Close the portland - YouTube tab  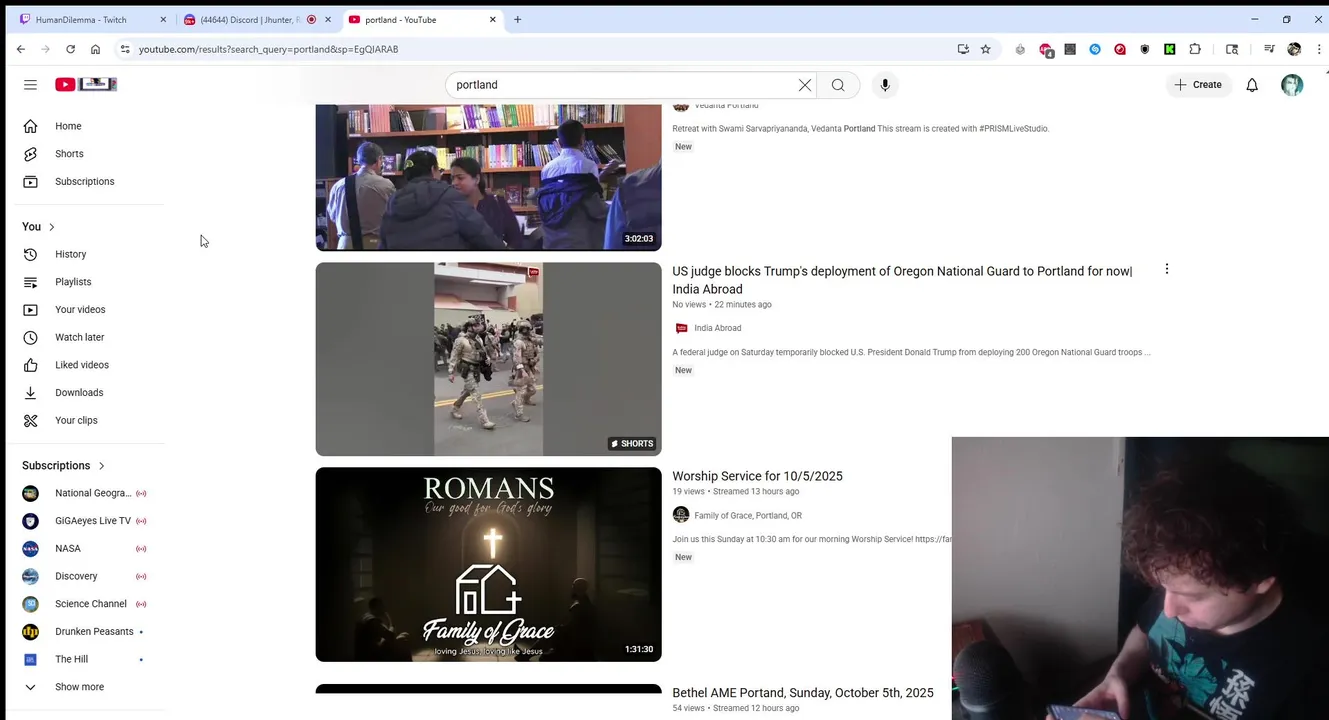(x=492, y=19)
